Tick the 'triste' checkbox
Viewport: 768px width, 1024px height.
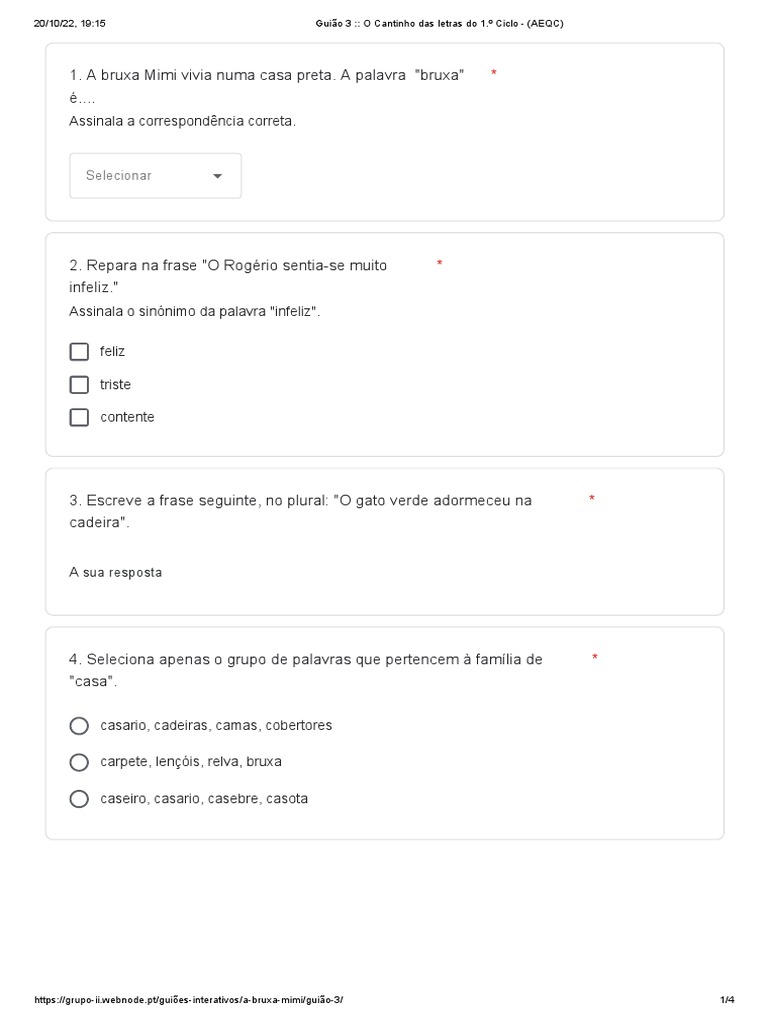79,385
